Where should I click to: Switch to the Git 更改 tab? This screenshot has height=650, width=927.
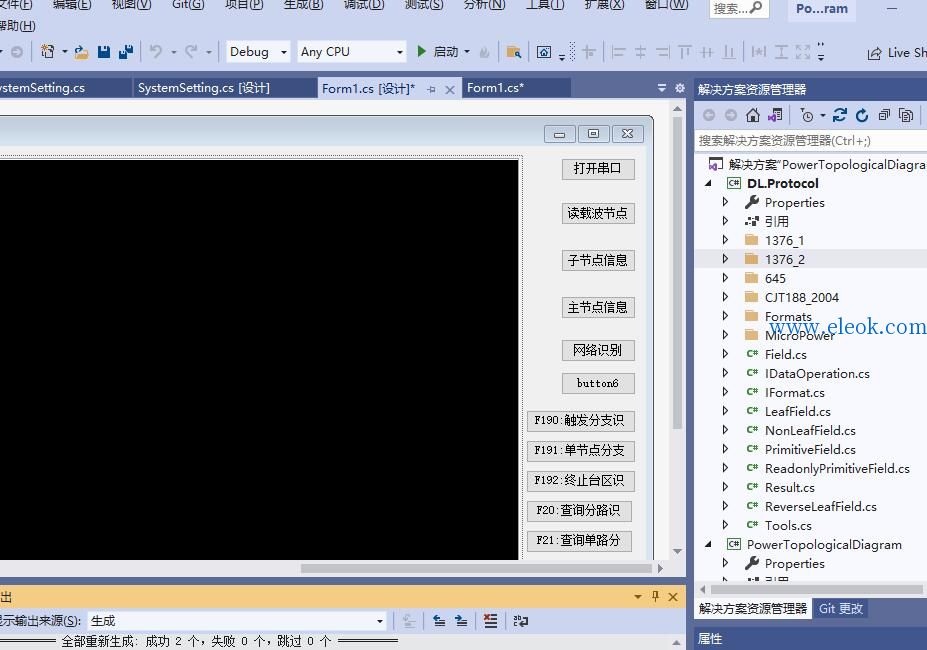click(x=841, y=609)
